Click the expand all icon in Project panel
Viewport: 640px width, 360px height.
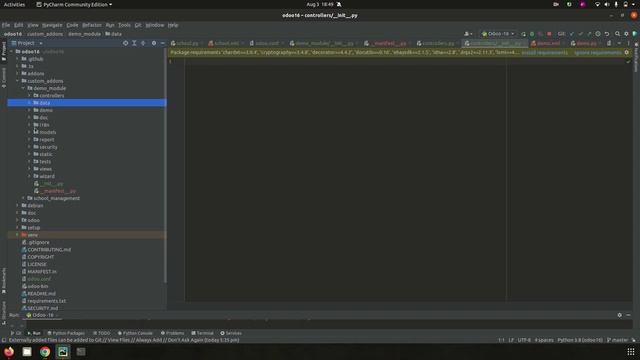tap(134, 43)
